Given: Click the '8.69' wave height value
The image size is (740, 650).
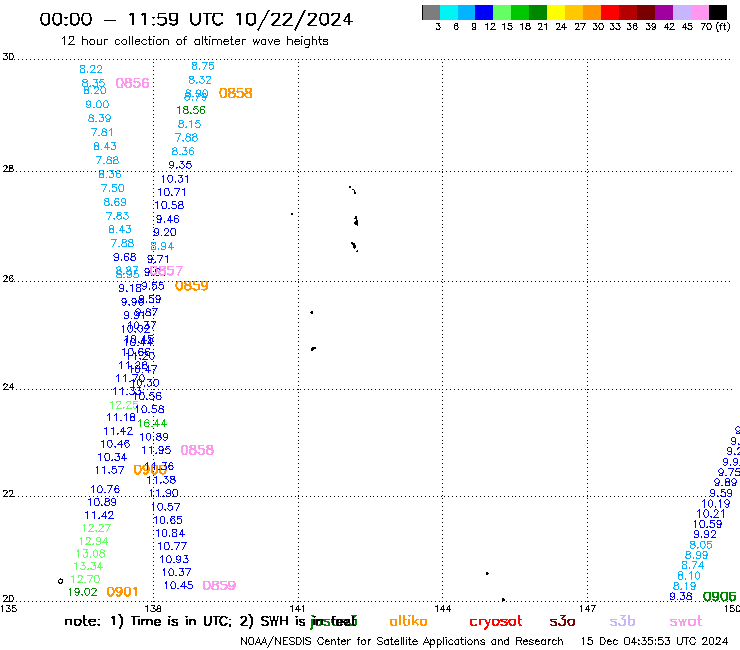Looking at the screenshot, I should [x=115, y=202].
